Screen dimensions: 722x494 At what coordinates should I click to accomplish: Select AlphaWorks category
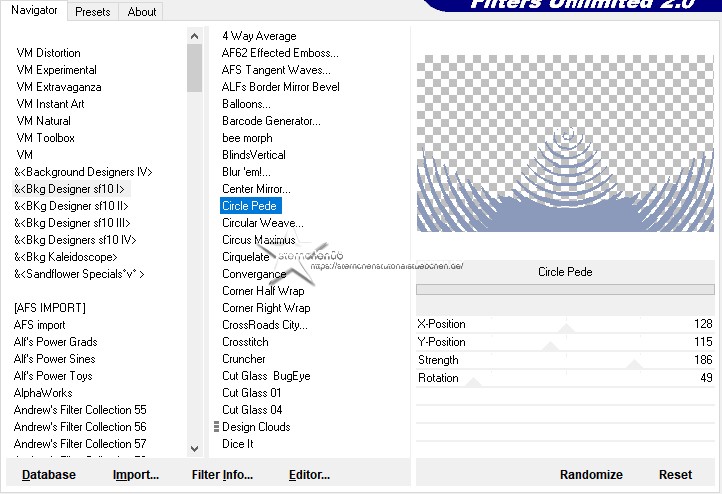(43, 393)
